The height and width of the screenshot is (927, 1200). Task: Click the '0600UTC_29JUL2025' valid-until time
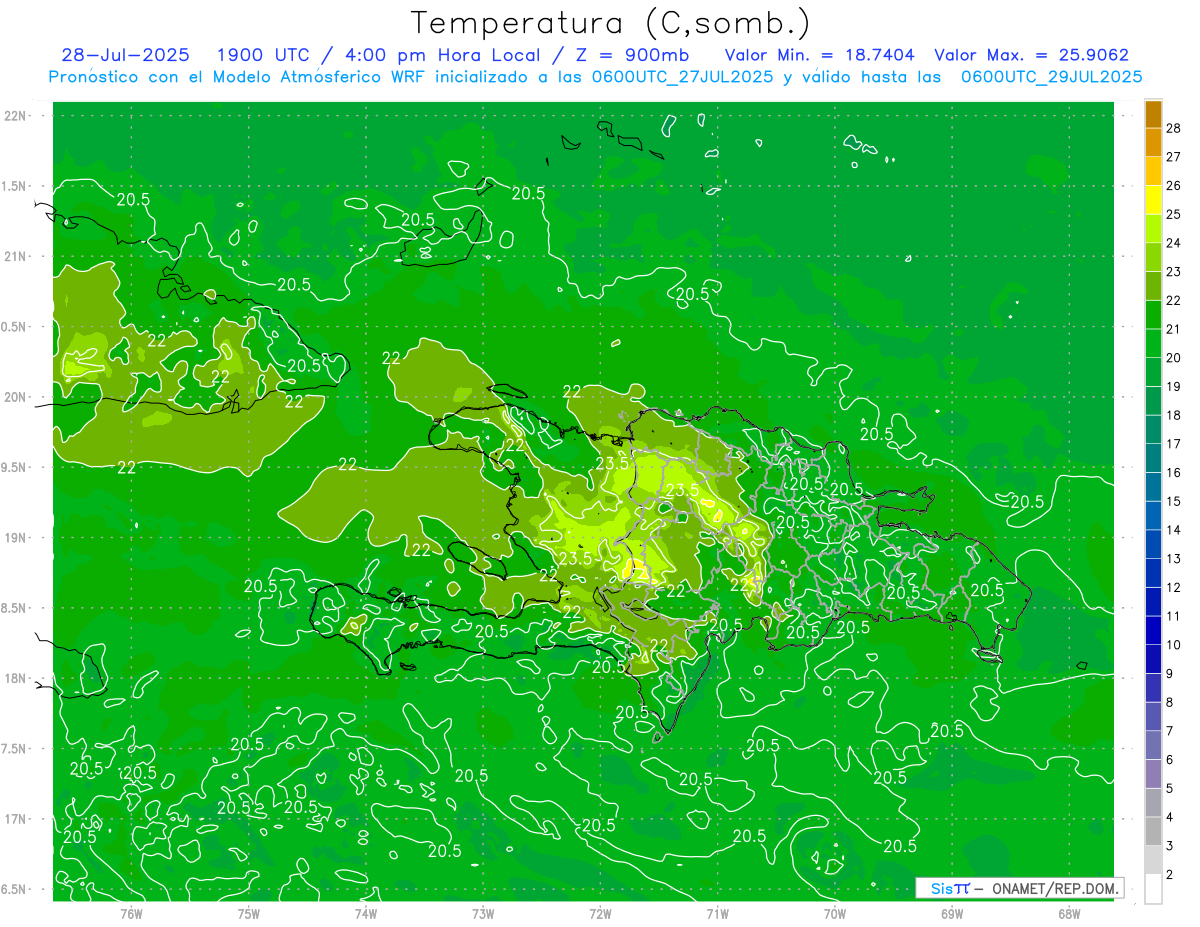pyautogui.click(x=1051, y=77)
